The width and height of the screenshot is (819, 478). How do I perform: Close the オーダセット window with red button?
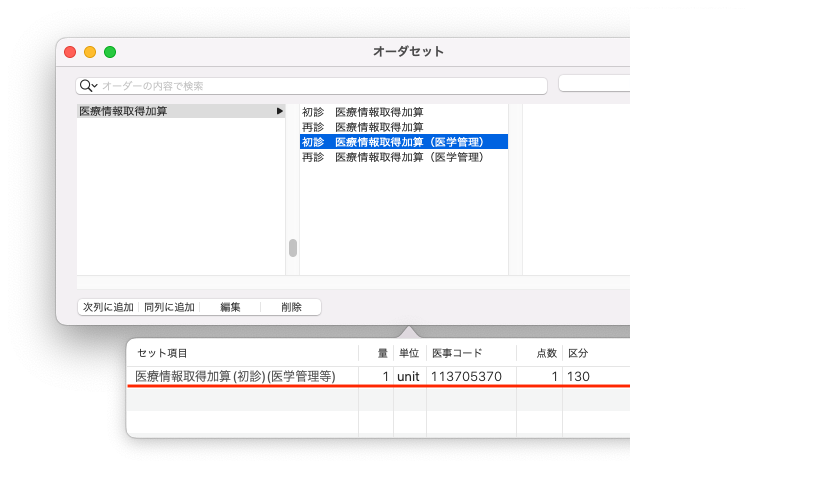[70, 52]
